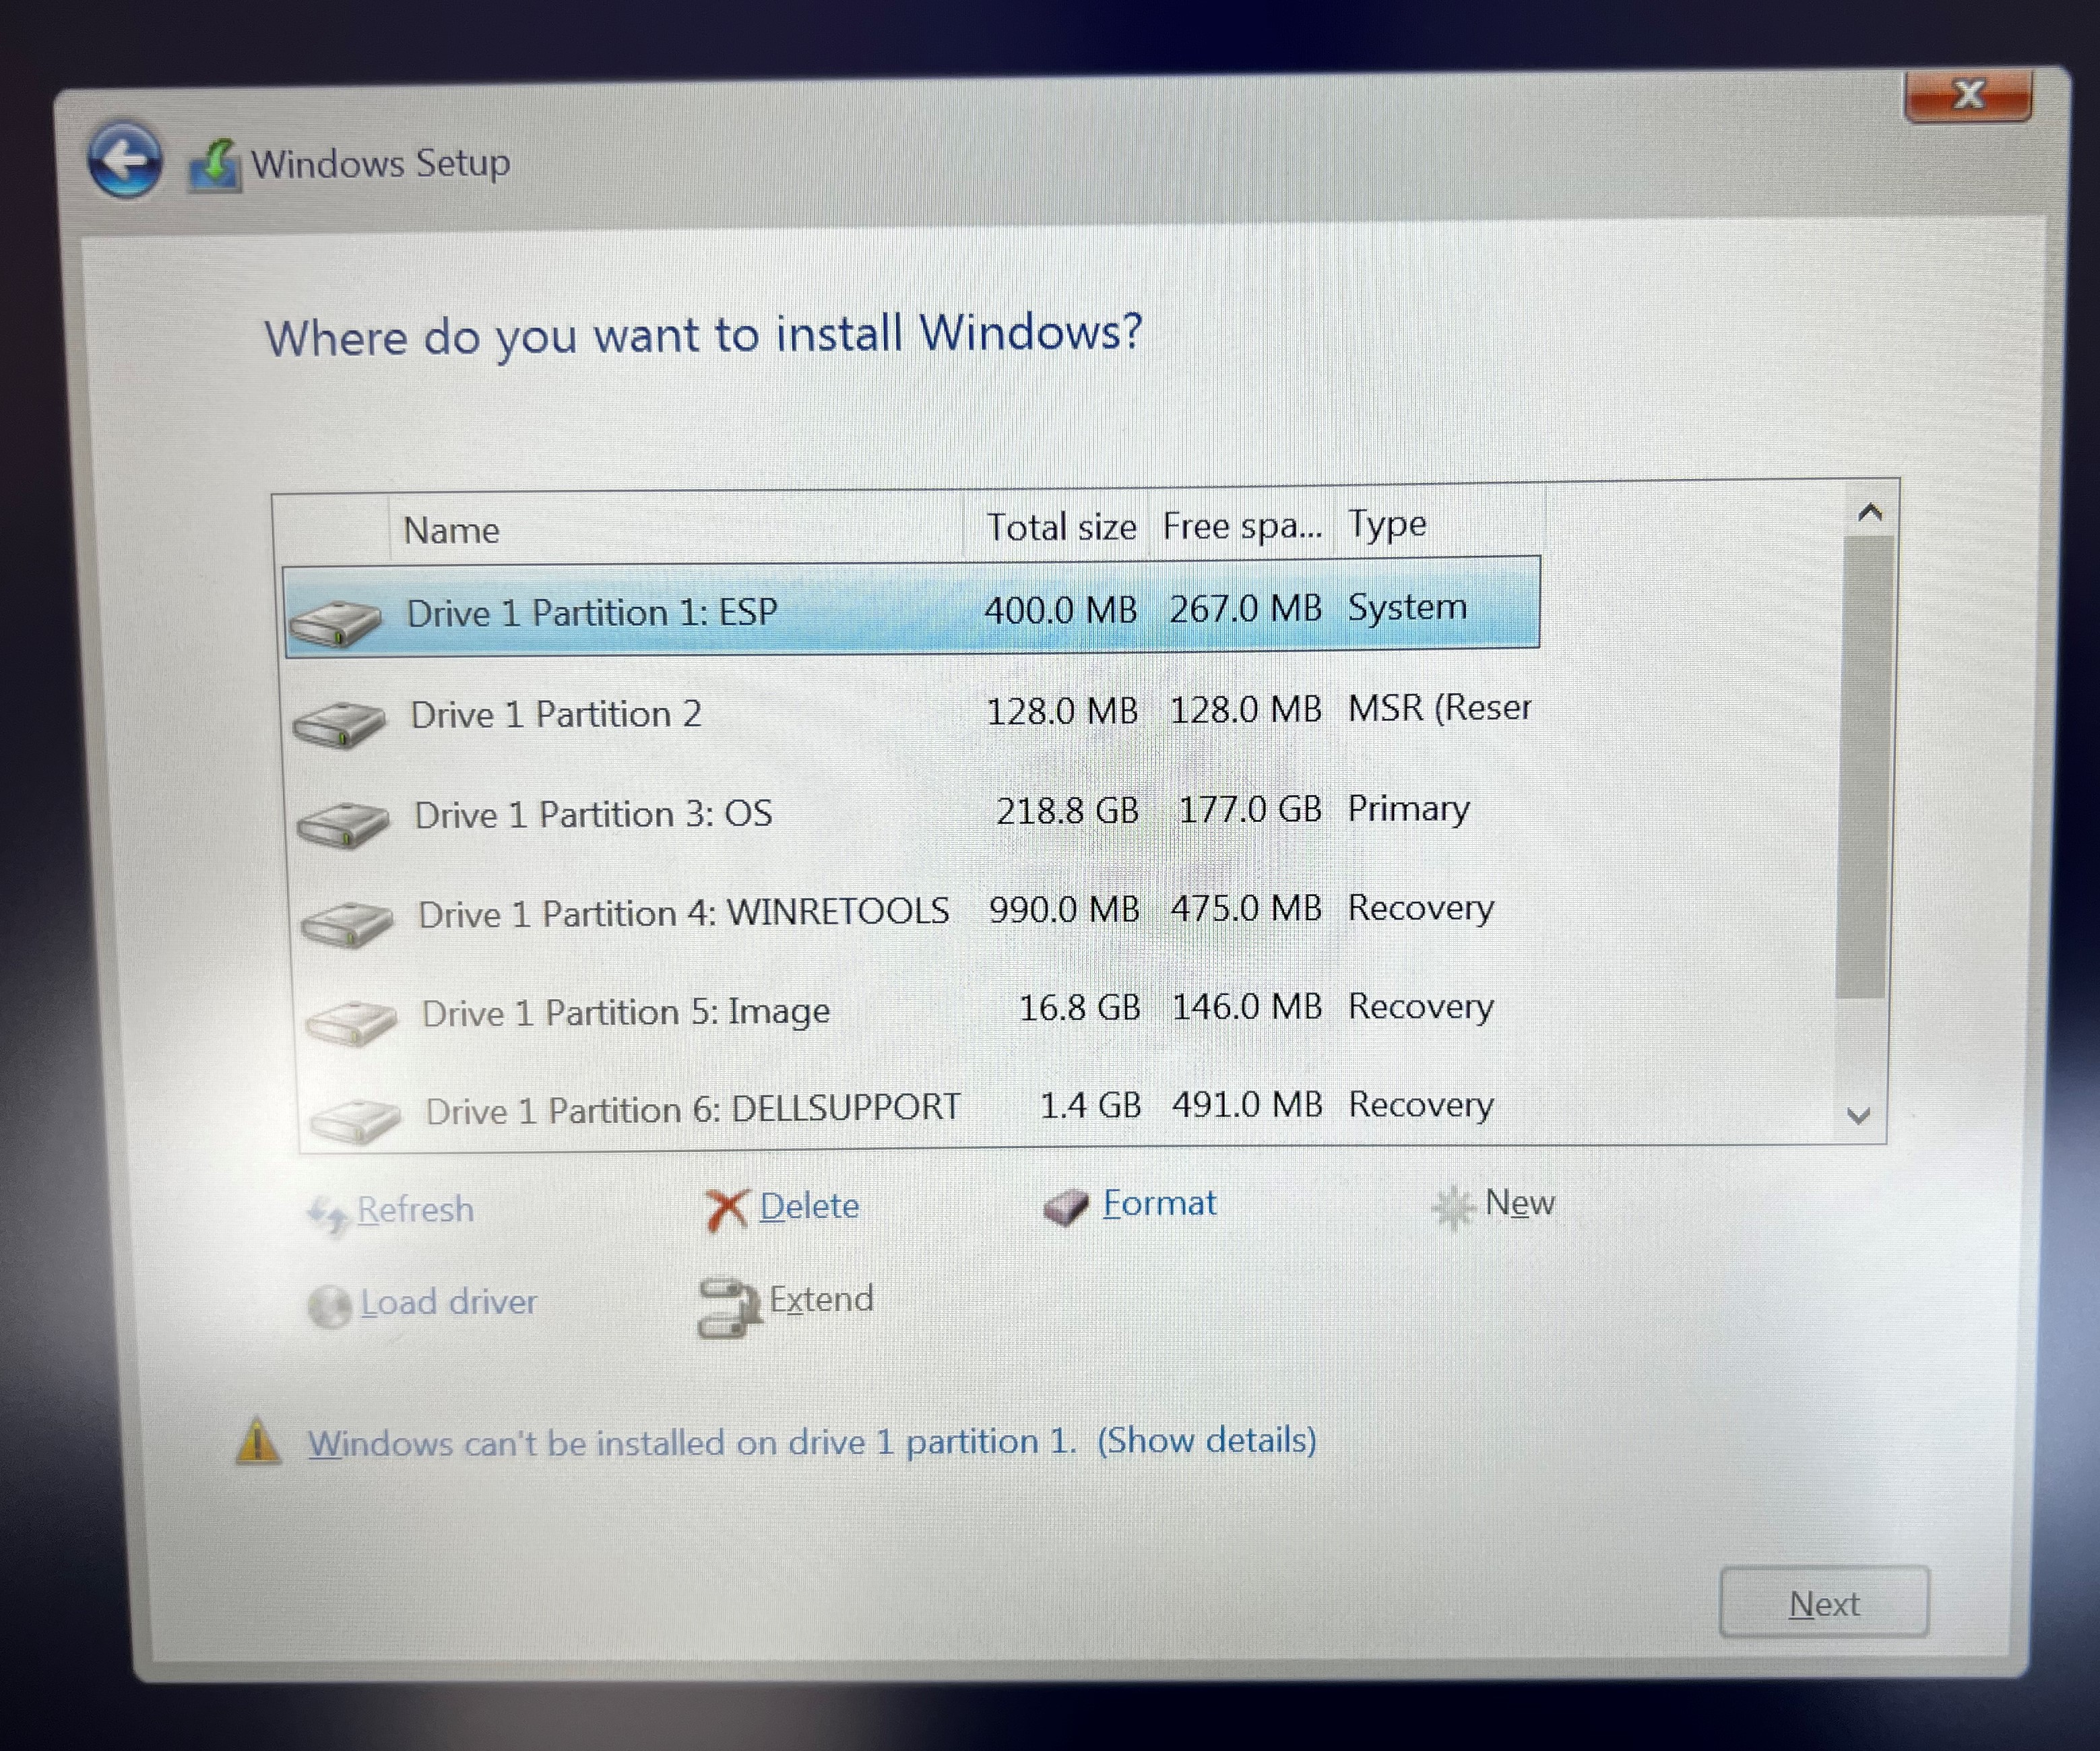Click the Extend partition icon
Screen dimensions: 2100x1751
729,1307
